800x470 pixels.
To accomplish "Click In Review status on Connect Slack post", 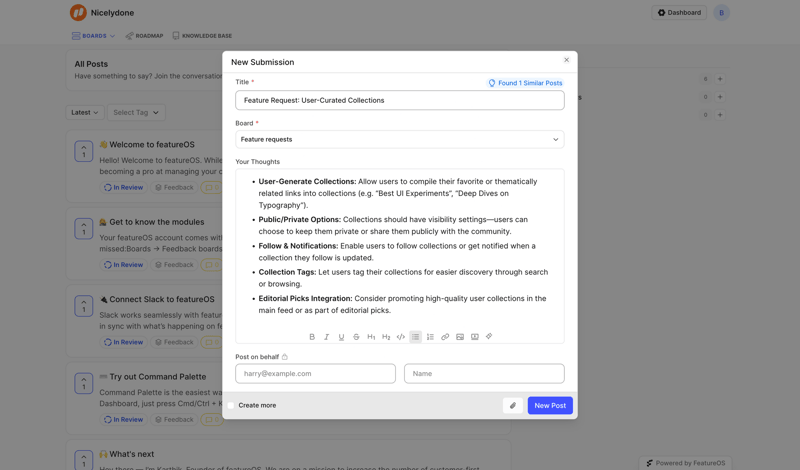I will click(123, 342).
